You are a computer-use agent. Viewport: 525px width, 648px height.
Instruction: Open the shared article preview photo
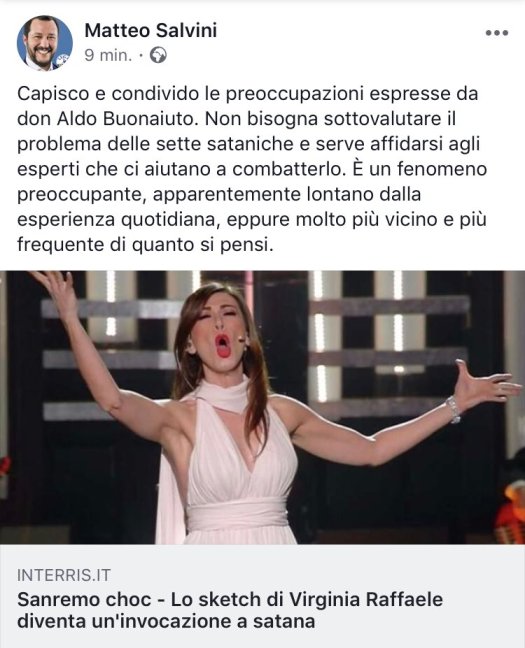[x=262, y=407]
